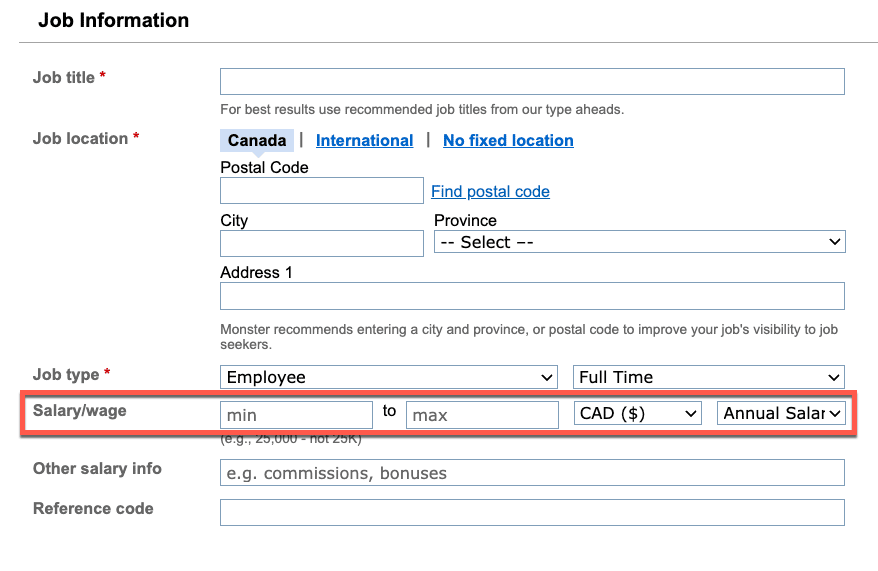This screenshot has width=878, height=571.
Task: Click the chevron on Full Time dropdown
Action: (834, 378)
